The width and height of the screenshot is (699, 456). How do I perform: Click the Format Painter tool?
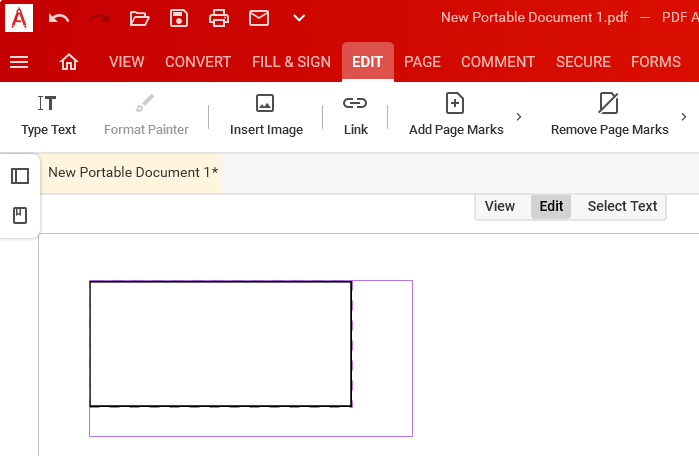click(x=146, y=115)
